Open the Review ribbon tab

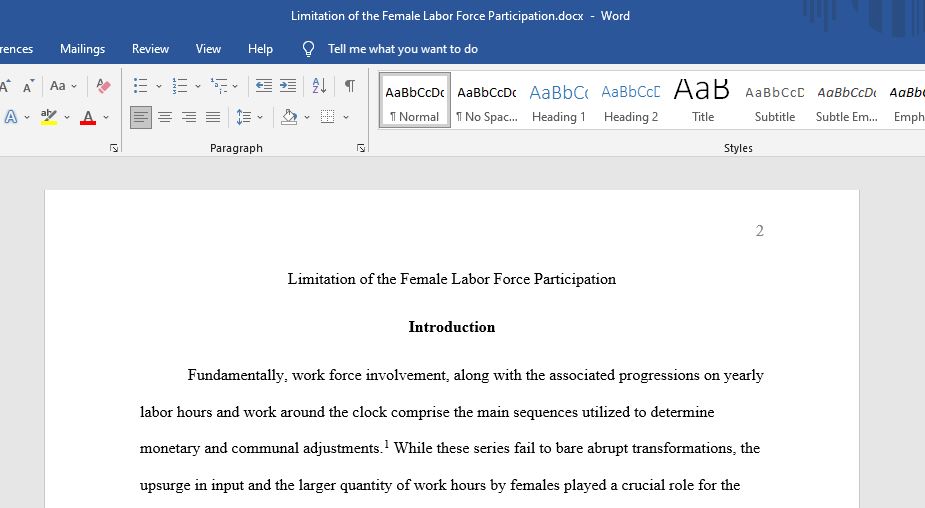click(150, 49)
